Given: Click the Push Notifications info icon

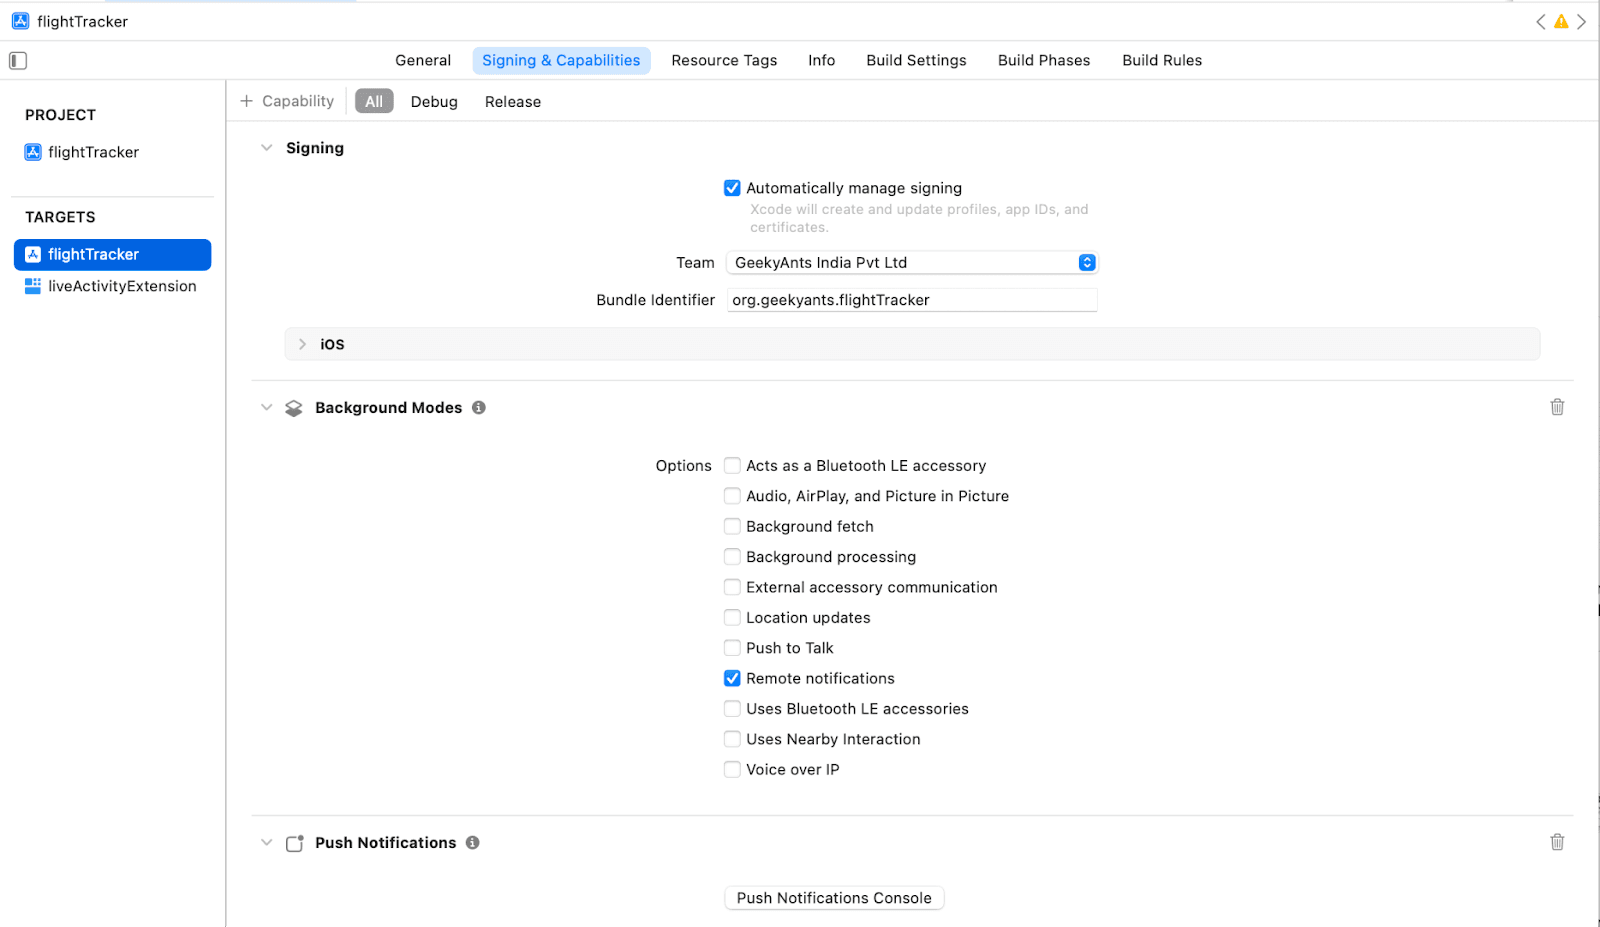Looking at the screenshot, I should pos(472,842).
